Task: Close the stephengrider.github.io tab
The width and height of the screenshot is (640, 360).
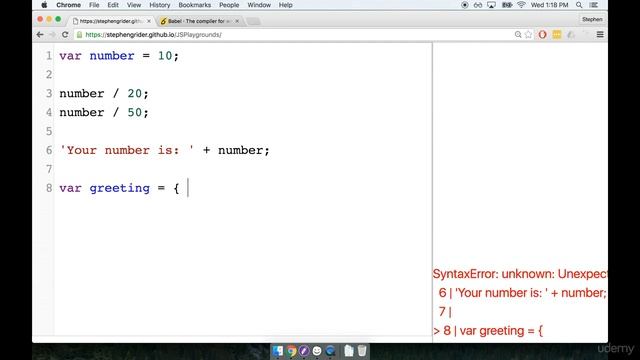Action: [x=149, y=21]
